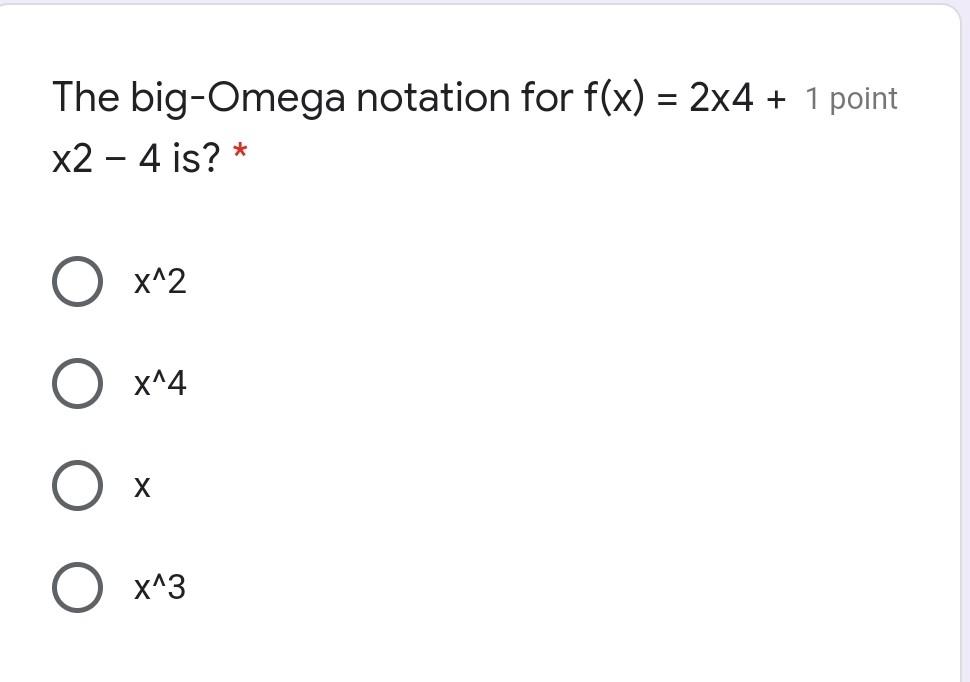Pick the first answer option circle
Viewport: 970px width, 682px height.
77,281
